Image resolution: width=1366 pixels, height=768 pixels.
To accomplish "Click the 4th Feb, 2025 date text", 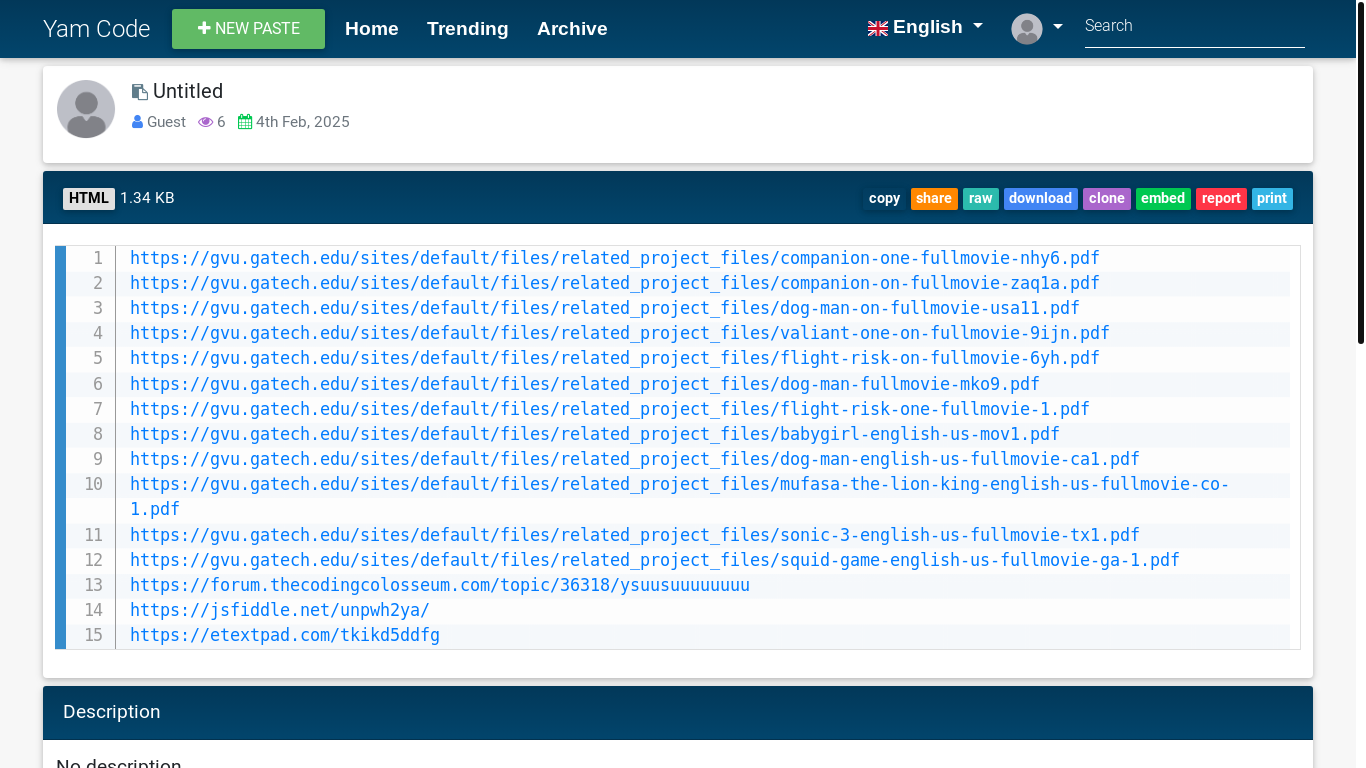I will click(x=303, y=122).
